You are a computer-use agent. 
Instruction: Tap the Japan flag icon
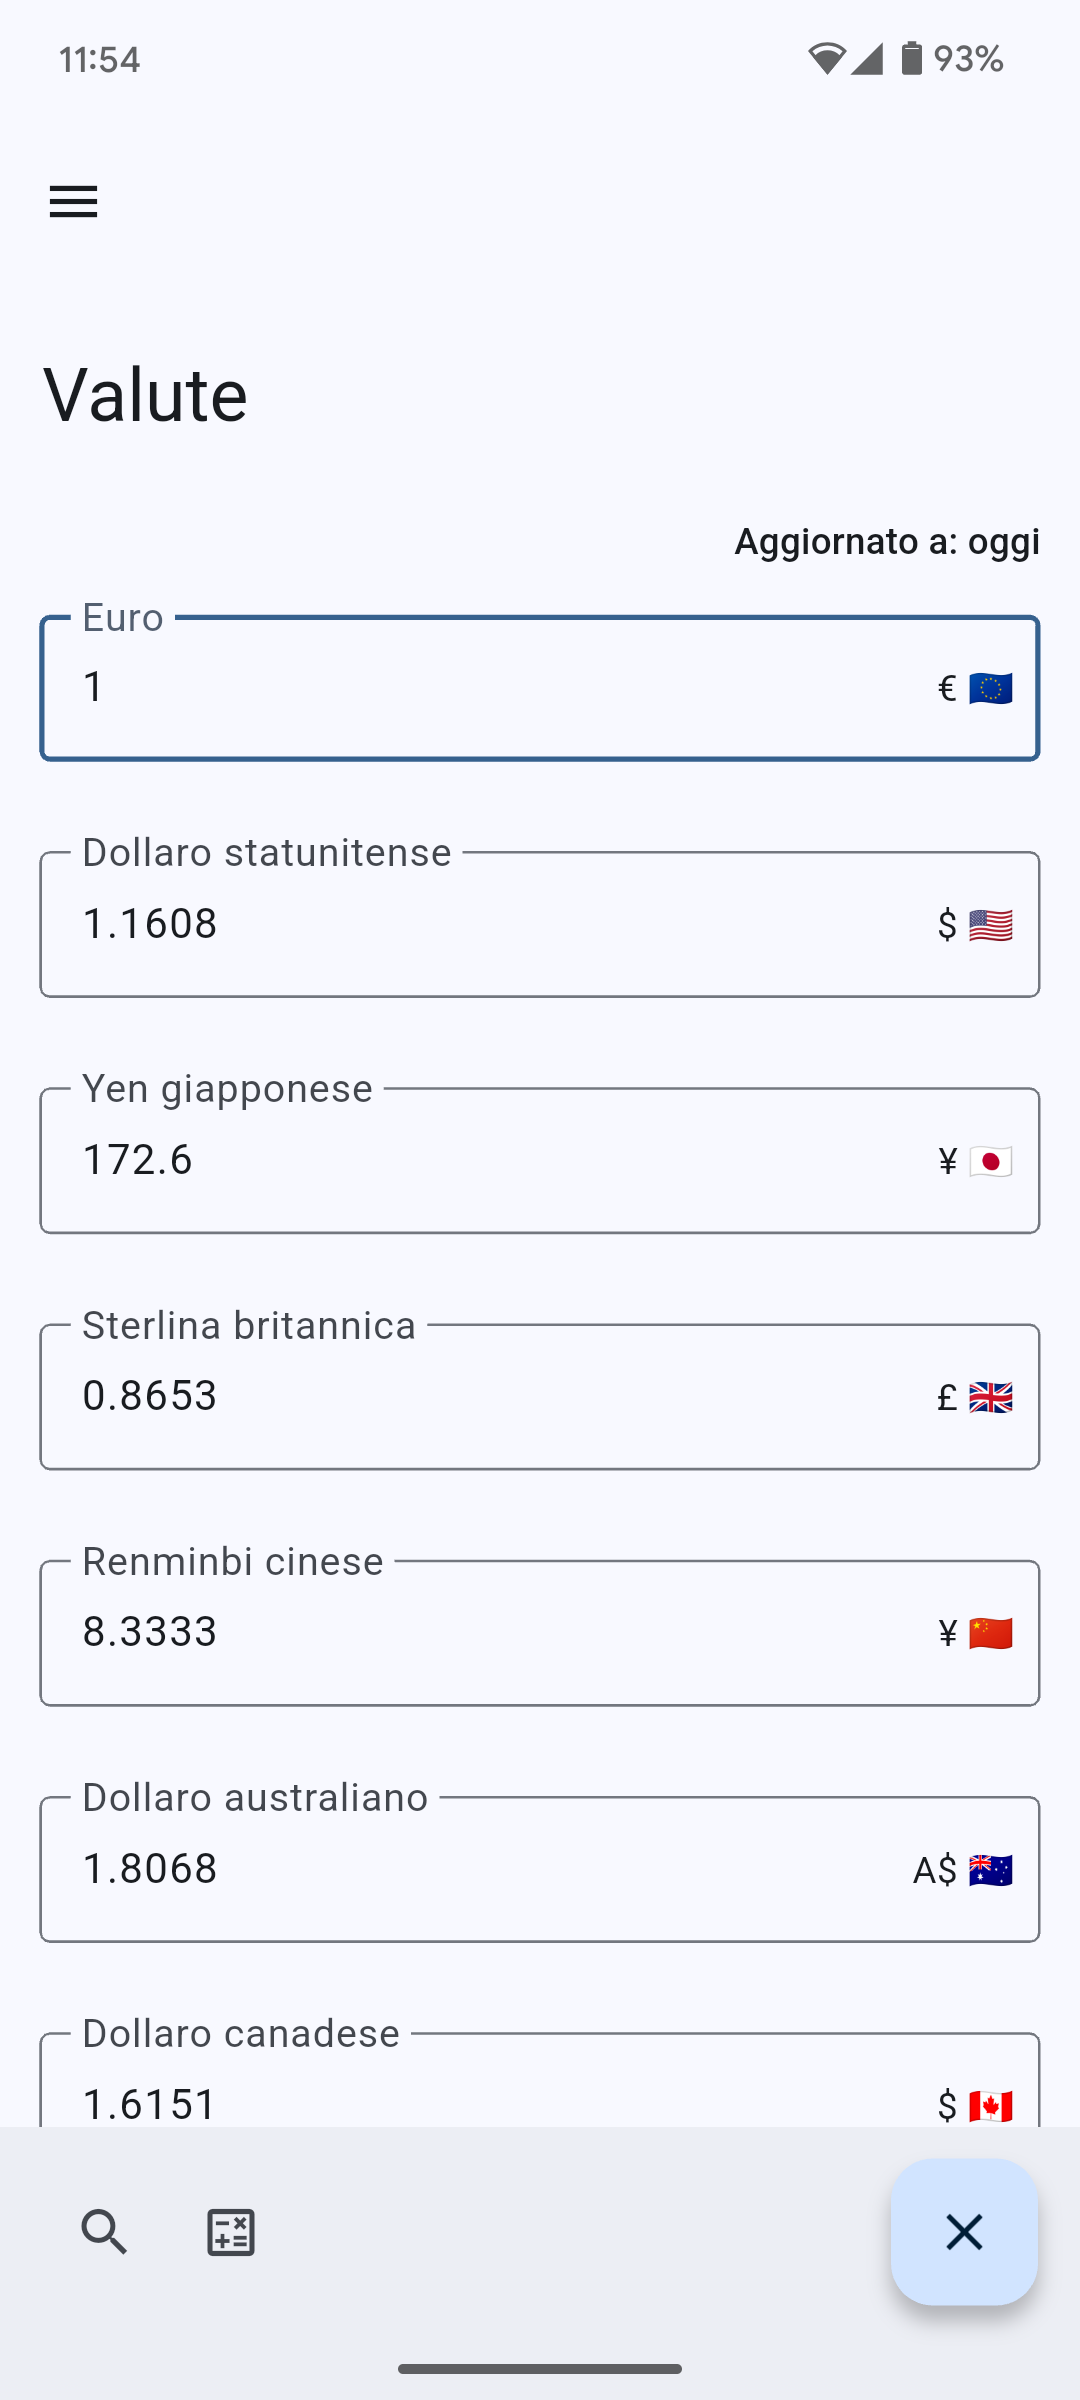tap(990, 1161)
